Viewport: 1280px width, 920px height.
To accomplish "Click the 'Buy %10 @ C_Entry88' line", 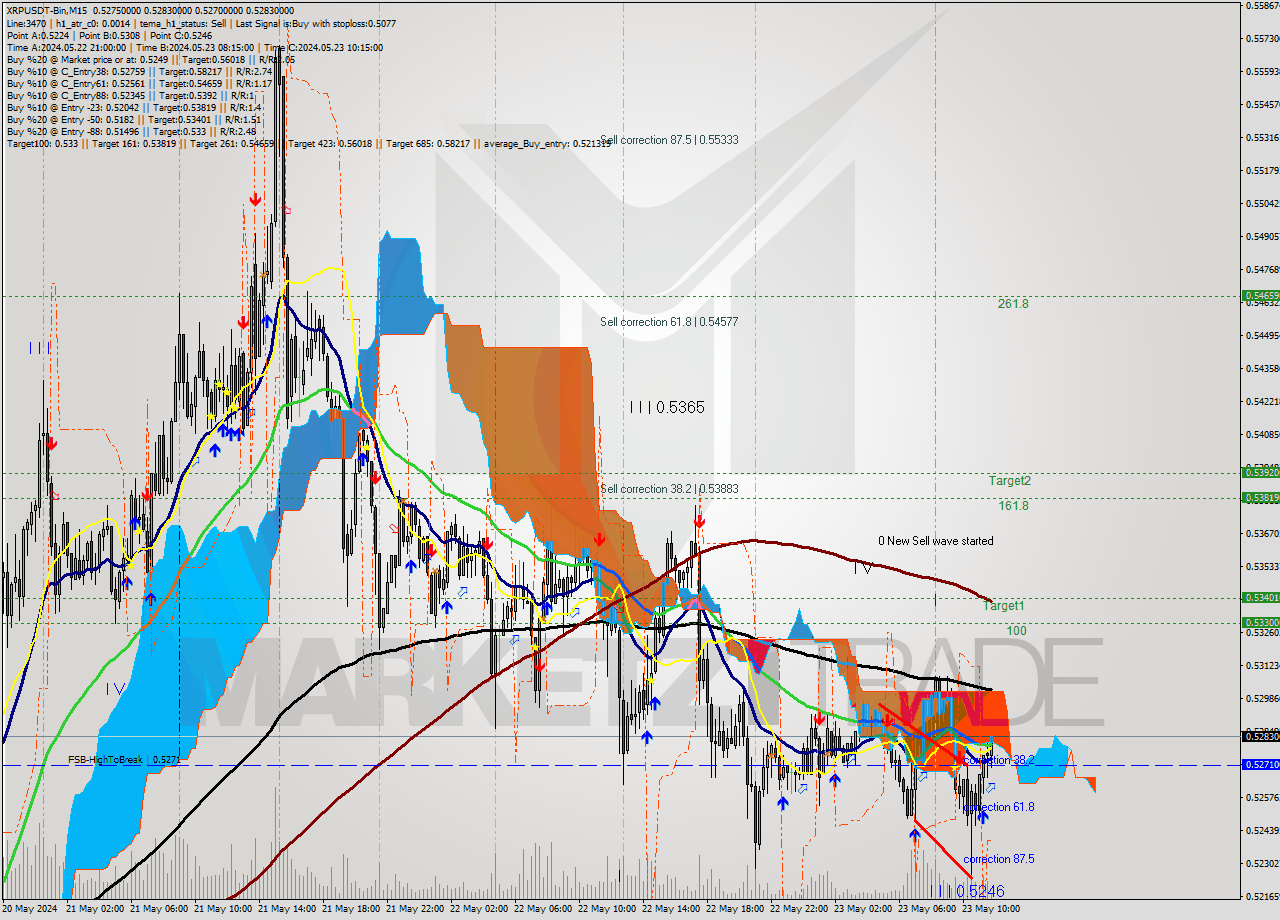I will pyautogui.click(x=131, y=95).
